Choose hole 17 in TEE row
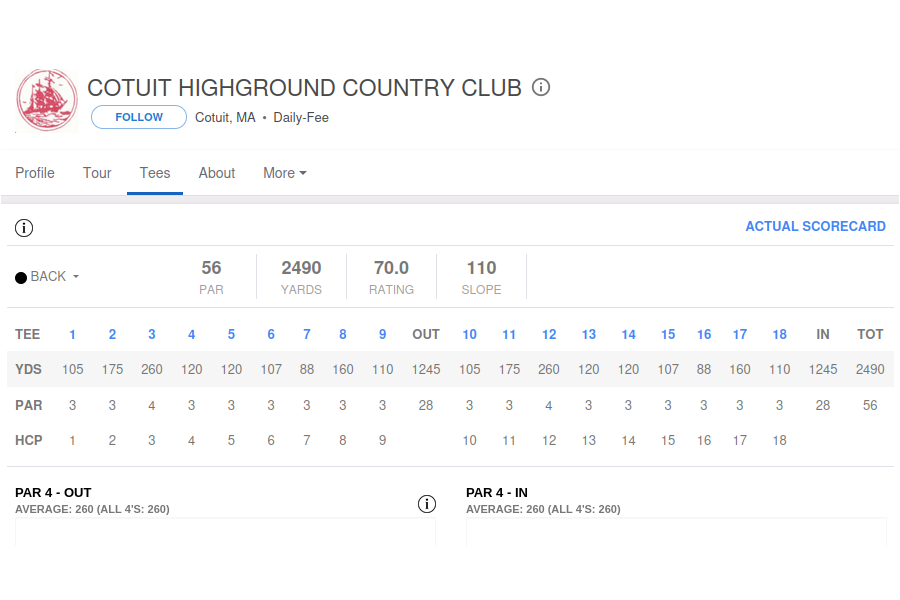This screenshot has height=600, width=900. coord(740,335)
